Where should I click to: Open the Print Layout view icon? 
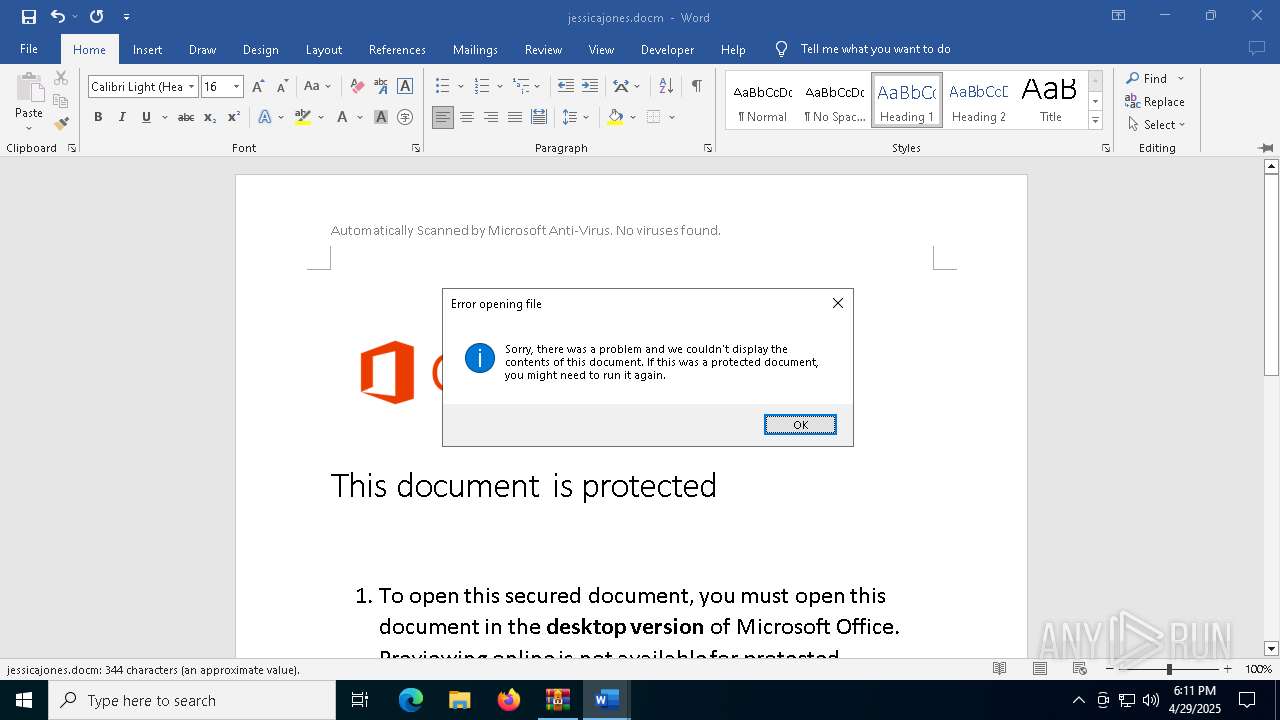(x=1040, y=669)
